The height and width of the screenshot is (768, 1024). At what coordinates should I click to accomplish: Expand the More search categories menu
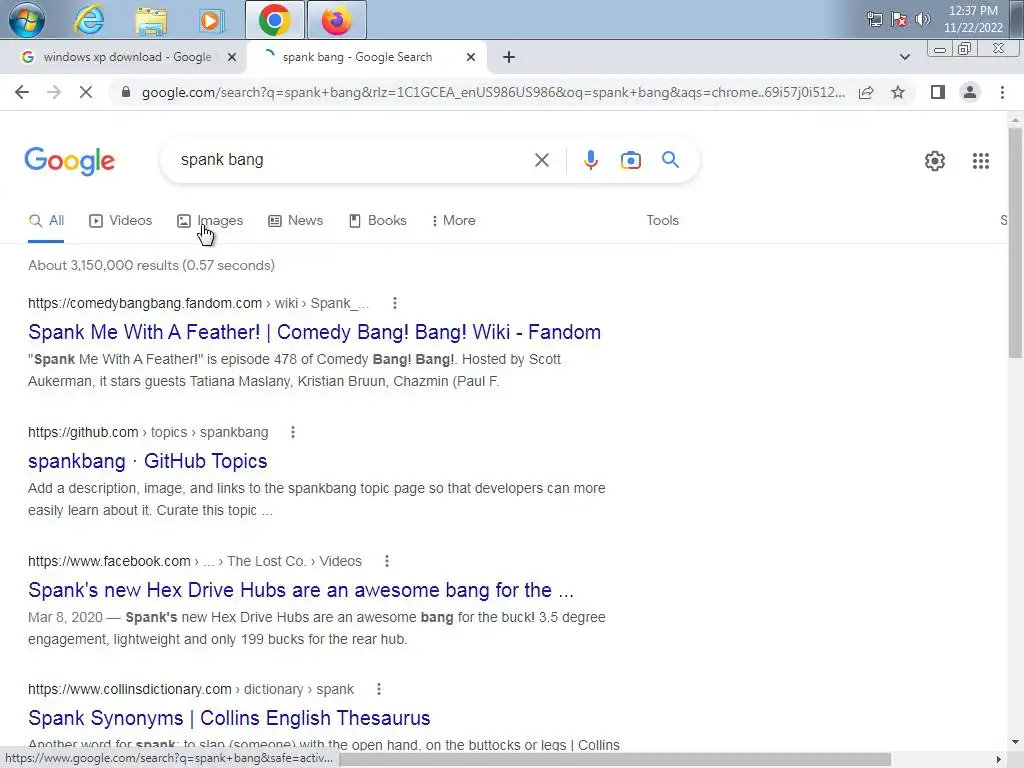pos(453,221)
